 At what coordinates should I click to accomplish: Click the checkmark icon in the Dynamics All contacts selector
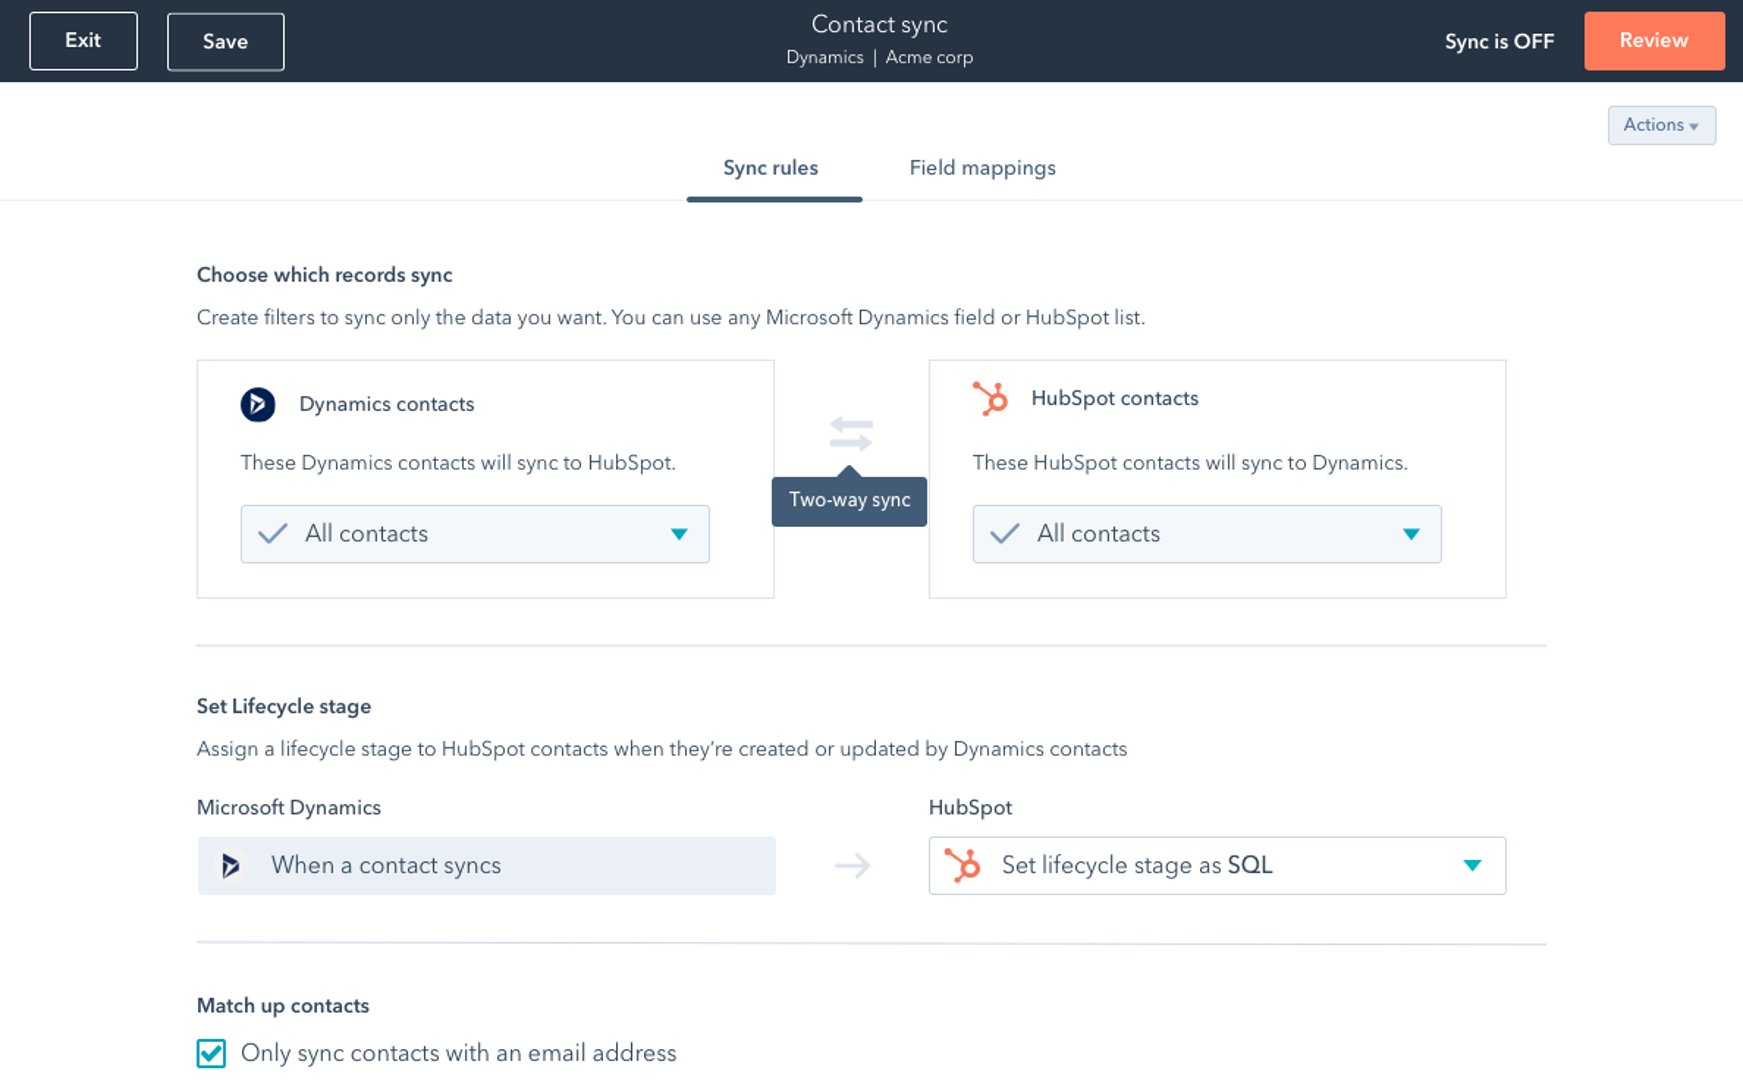click(x=270, y=534)
